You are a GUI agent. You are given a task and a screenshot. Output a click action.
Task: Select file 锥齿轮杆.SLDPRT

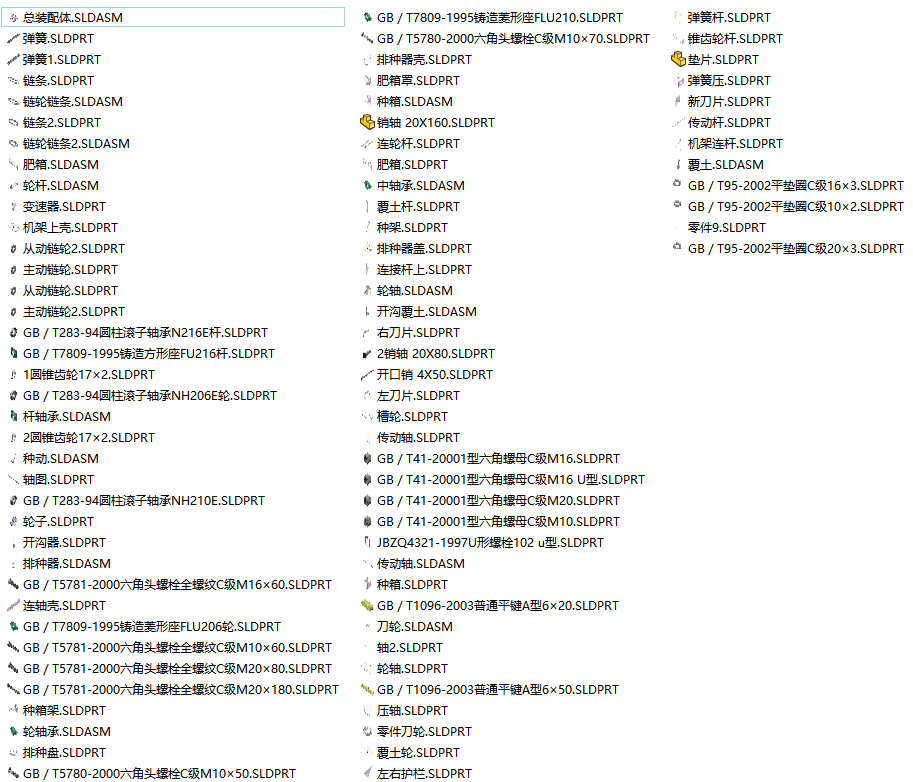pyautogui.click(x=735, y=39)
